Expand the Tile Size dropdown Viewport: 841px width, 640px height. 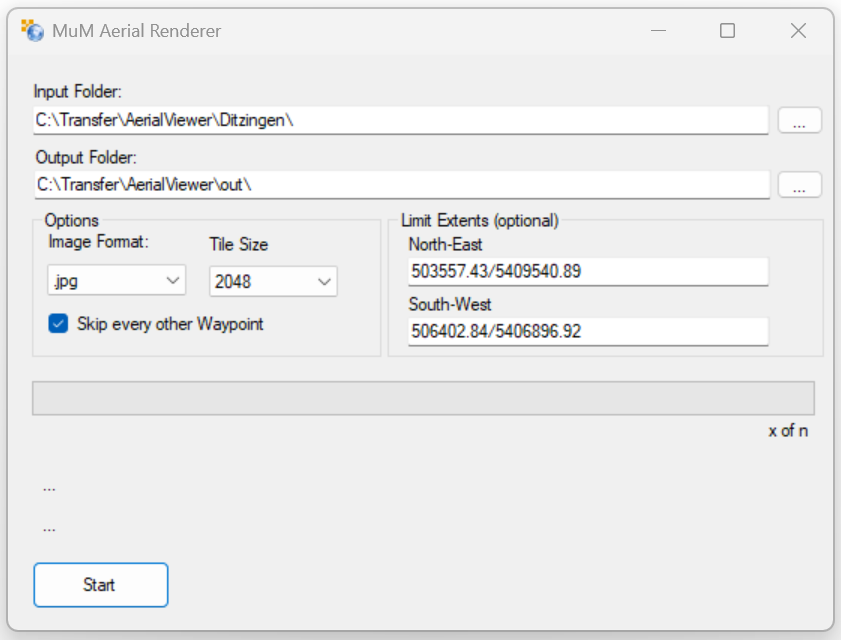tap(273, 282)
